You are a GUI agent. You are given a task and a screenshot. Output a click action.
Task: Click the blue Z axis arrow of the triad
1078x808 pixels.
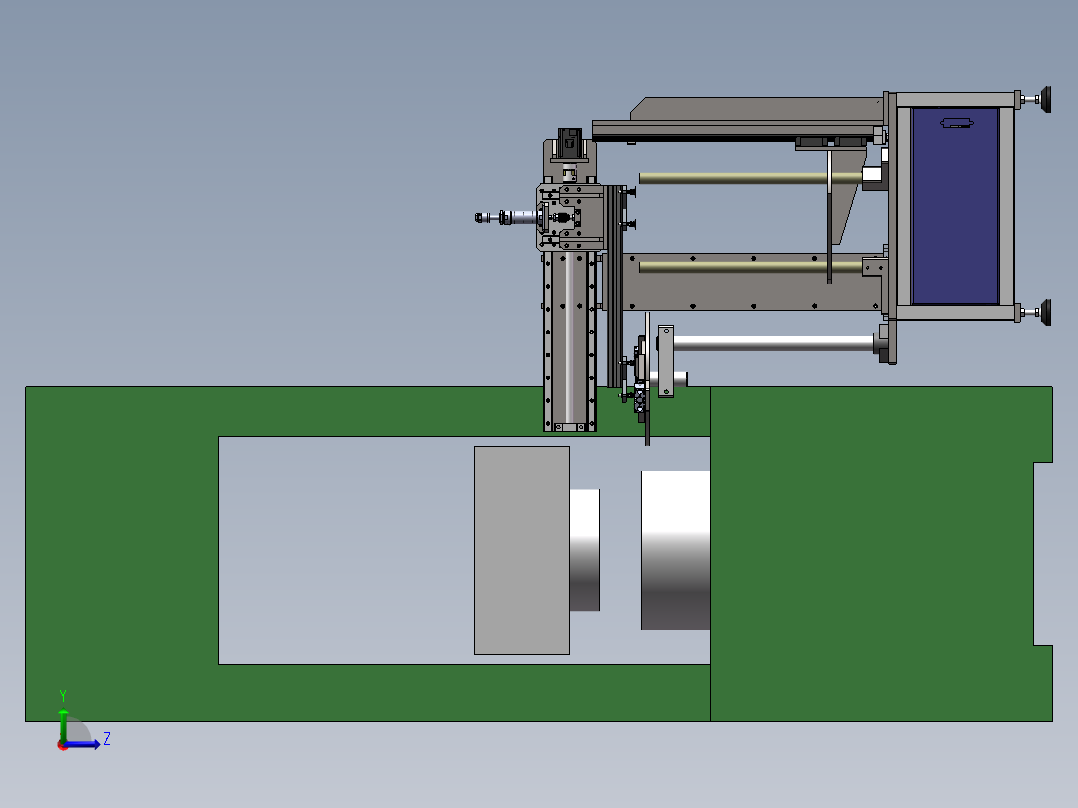pos(82,744)
